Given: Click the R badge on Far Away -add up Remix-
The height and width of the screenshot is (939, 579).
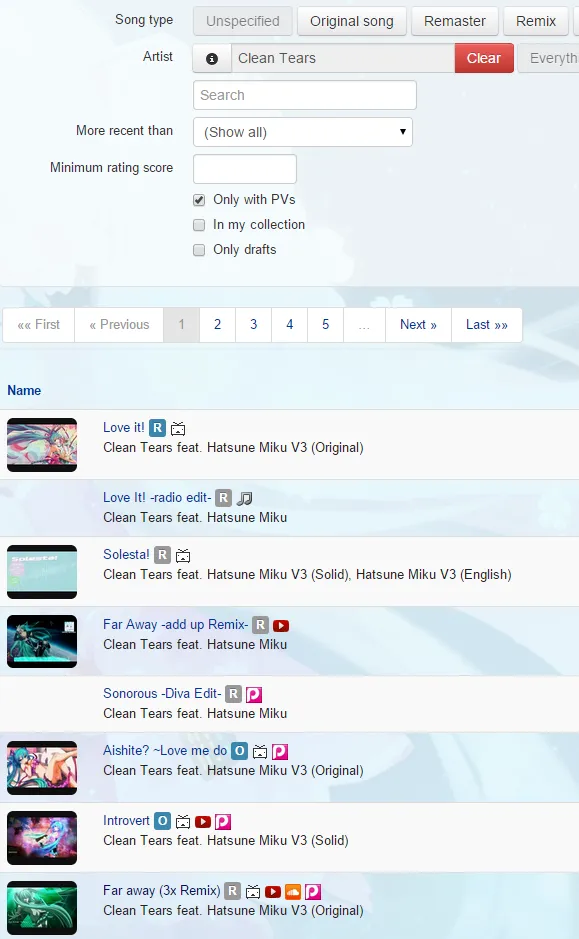Looking at the screenshot, I should [x=260, y=625].
